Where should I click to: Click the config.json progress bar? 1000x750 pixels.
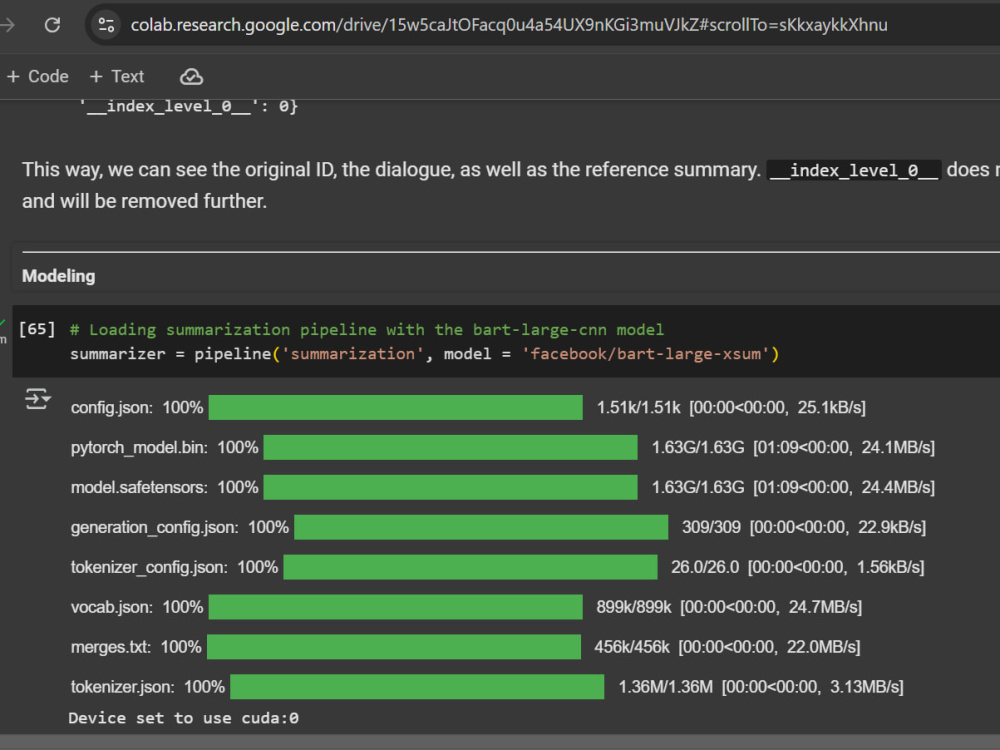tap(395, 408)
